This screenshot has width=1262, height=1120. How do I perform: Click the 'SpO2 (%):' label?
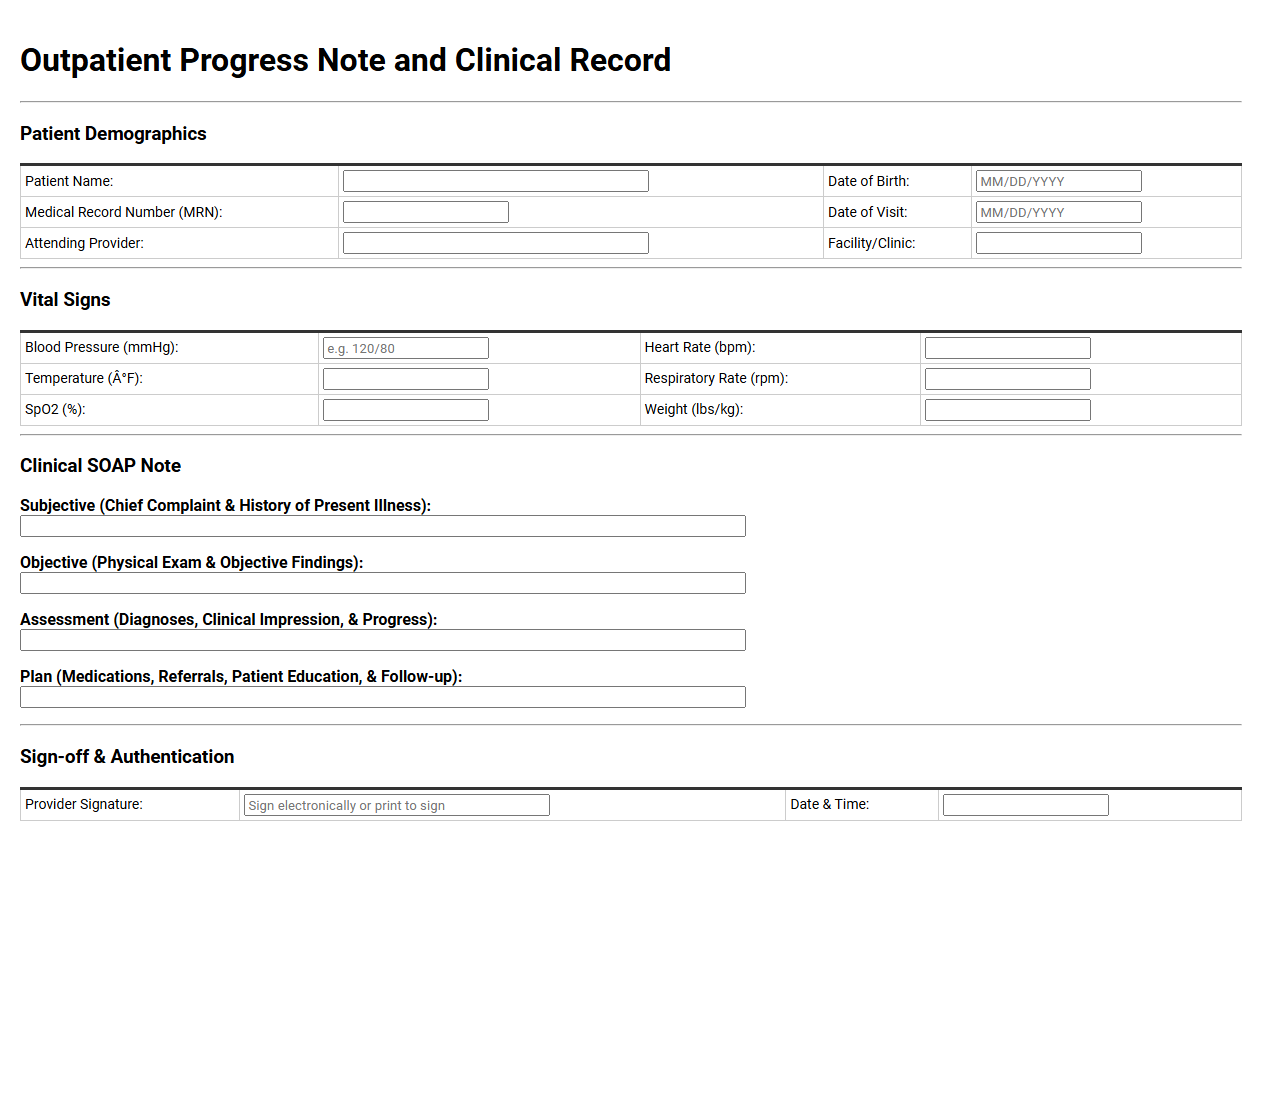click(55, 409)
